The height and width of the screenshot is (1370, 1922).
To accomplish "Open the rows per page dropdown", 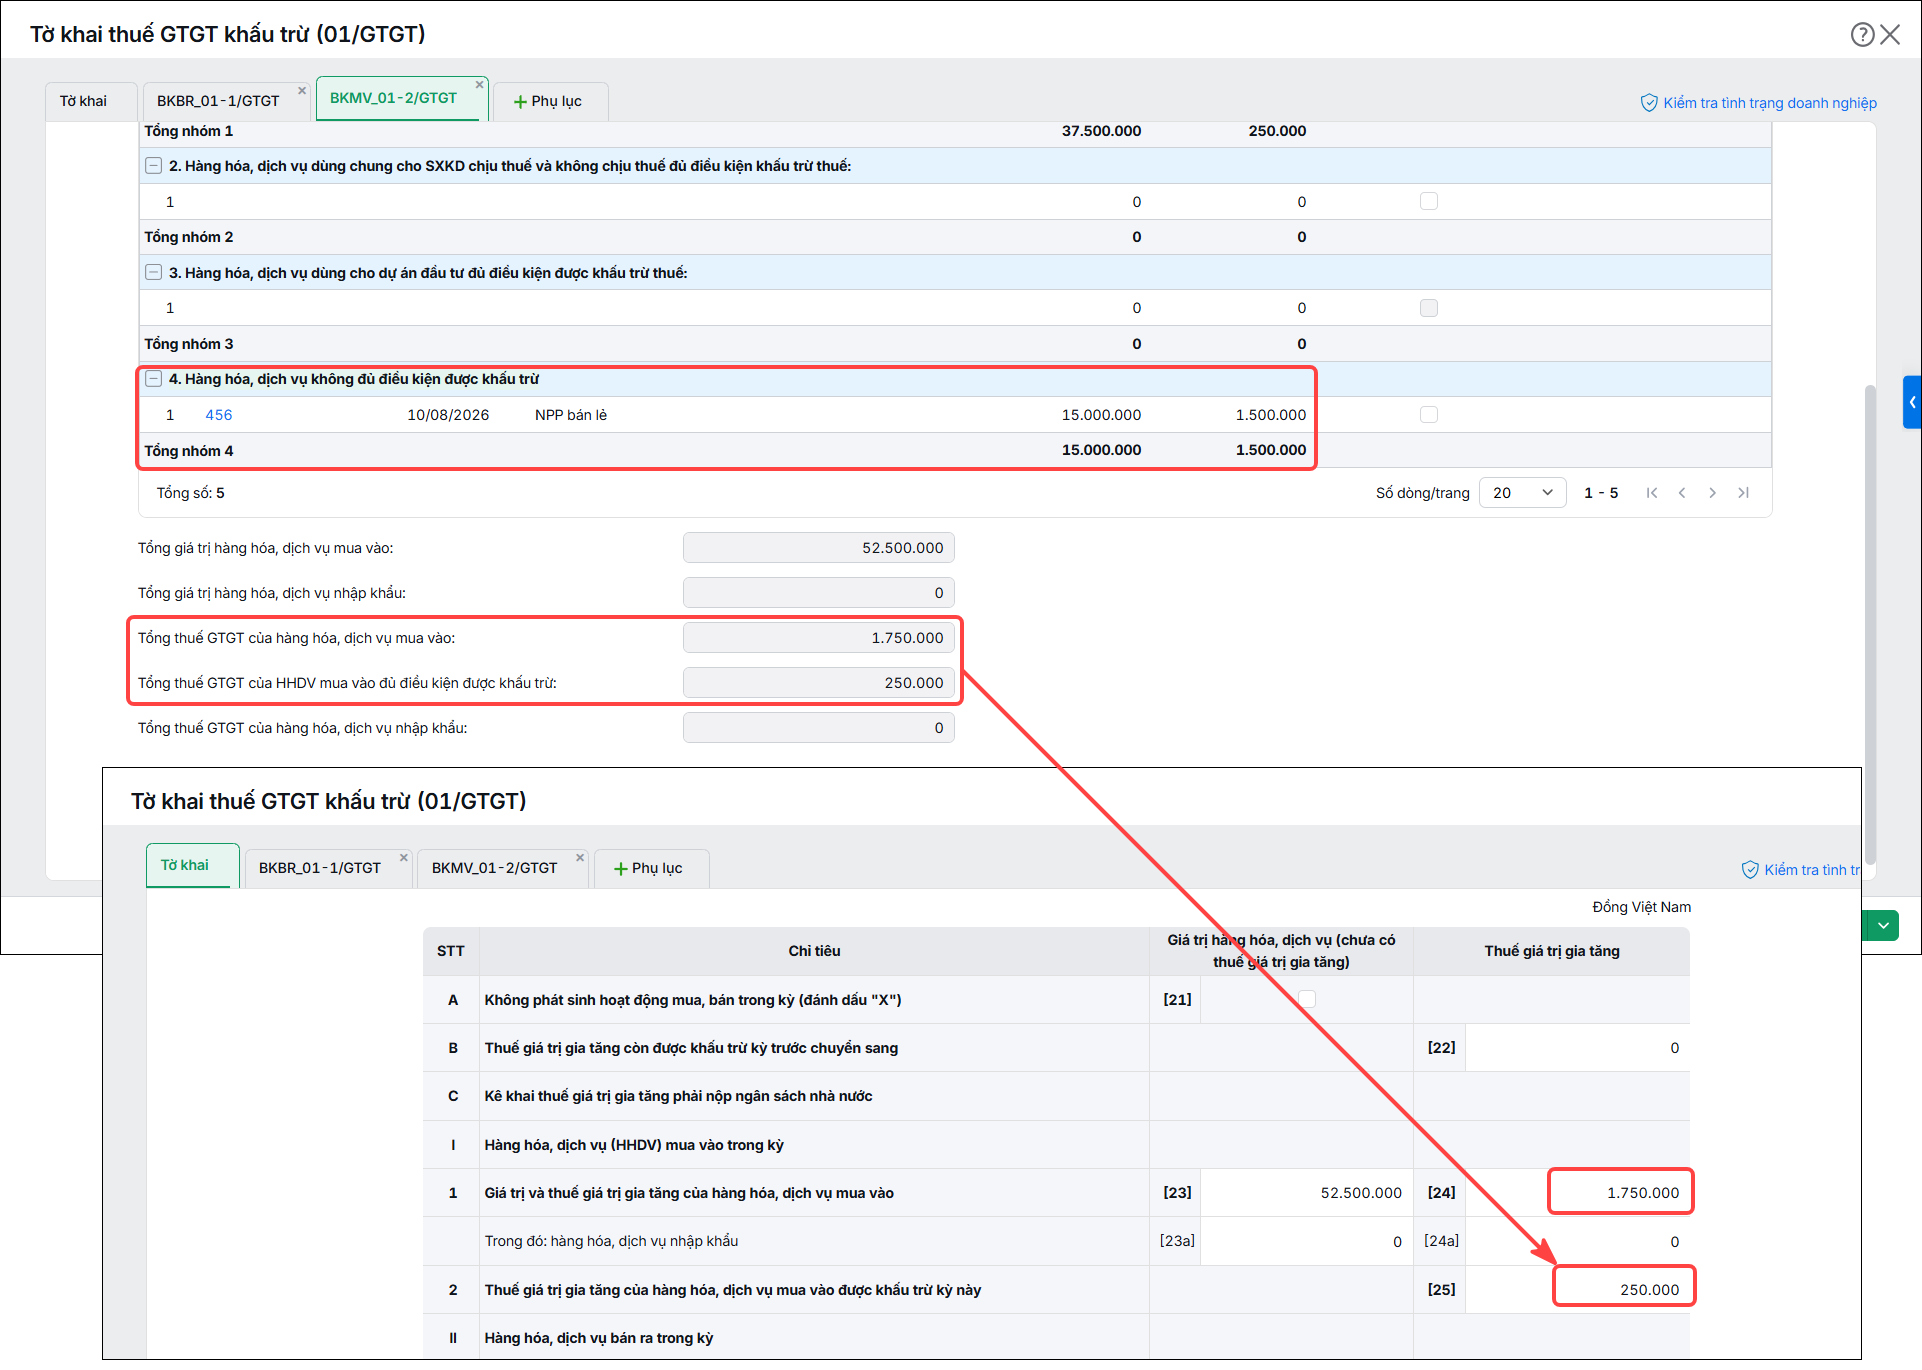I will (1522, 493).
